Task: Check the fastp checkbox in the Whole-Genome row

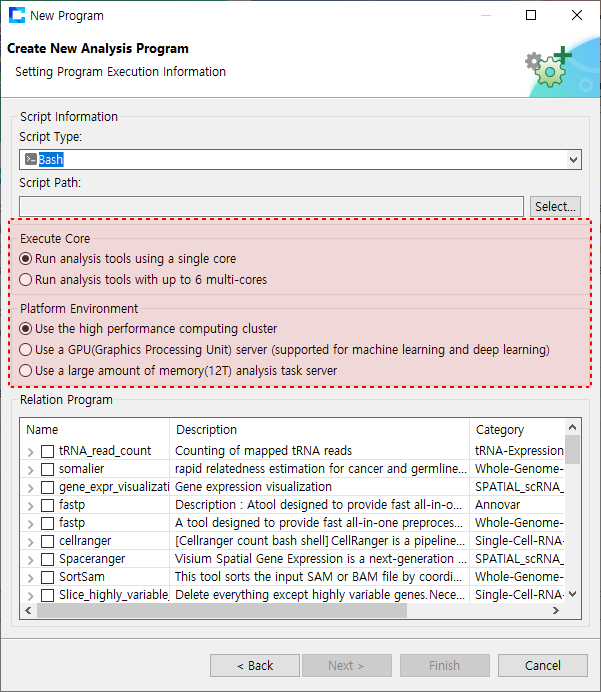Action: [47, 523]
